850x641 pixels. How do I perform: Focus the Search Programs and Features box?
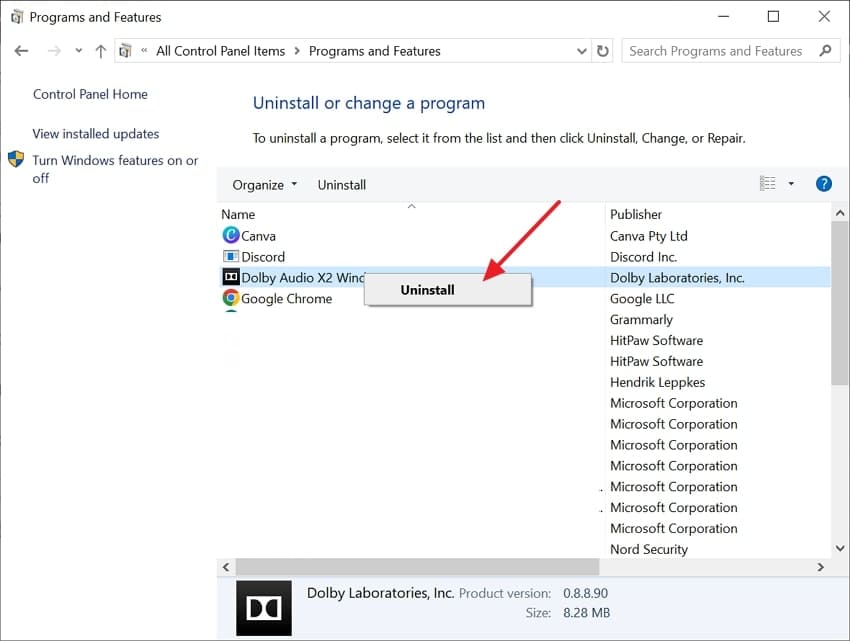(x=716, y=51)
